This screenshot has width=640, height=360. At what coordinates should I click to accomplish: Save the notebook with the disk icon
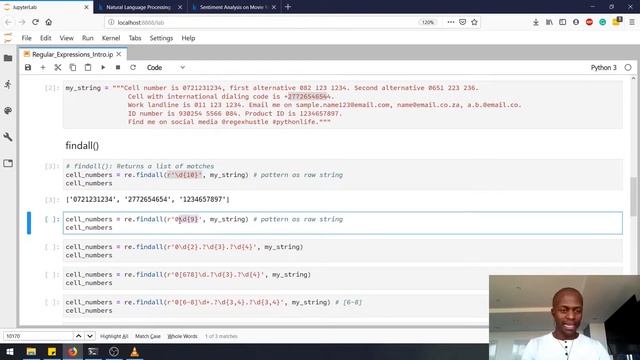pos(28,67)
